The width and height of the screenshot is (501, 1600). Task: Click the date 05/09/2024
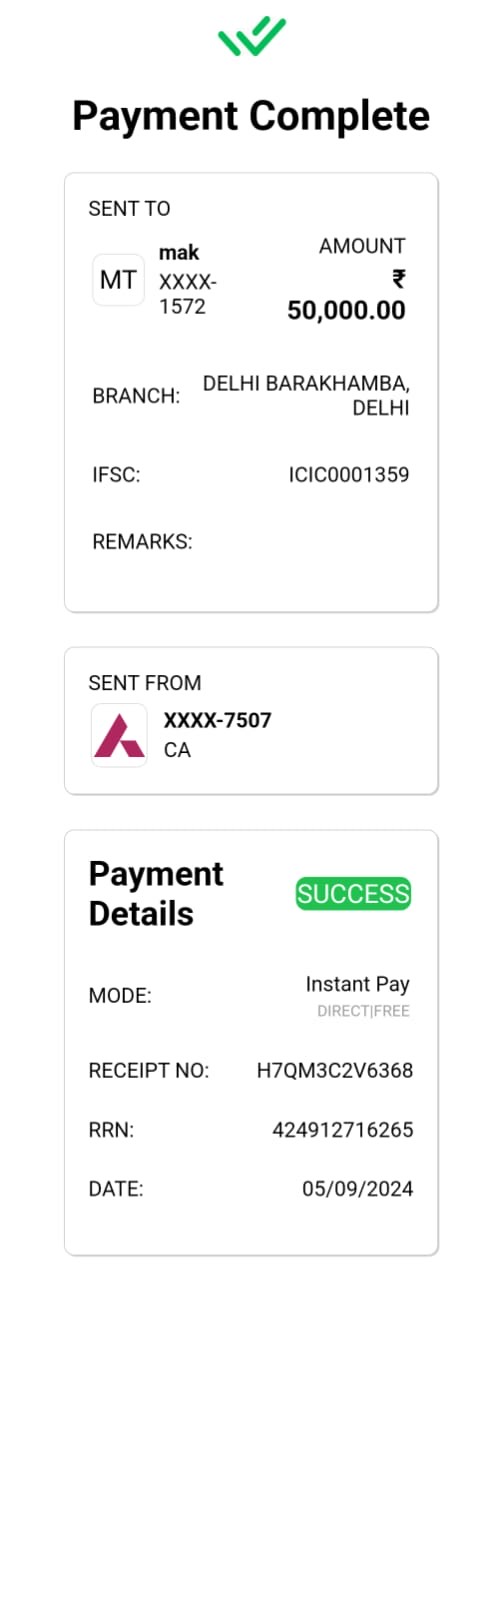357,1189
